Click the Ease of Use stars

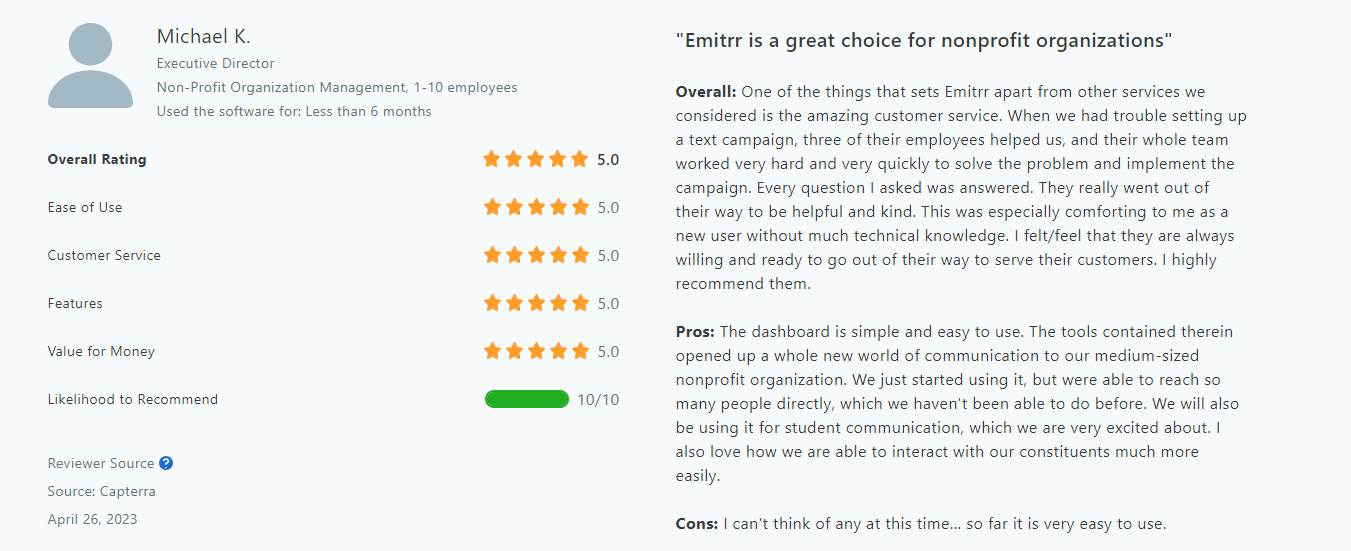point(536,207)
